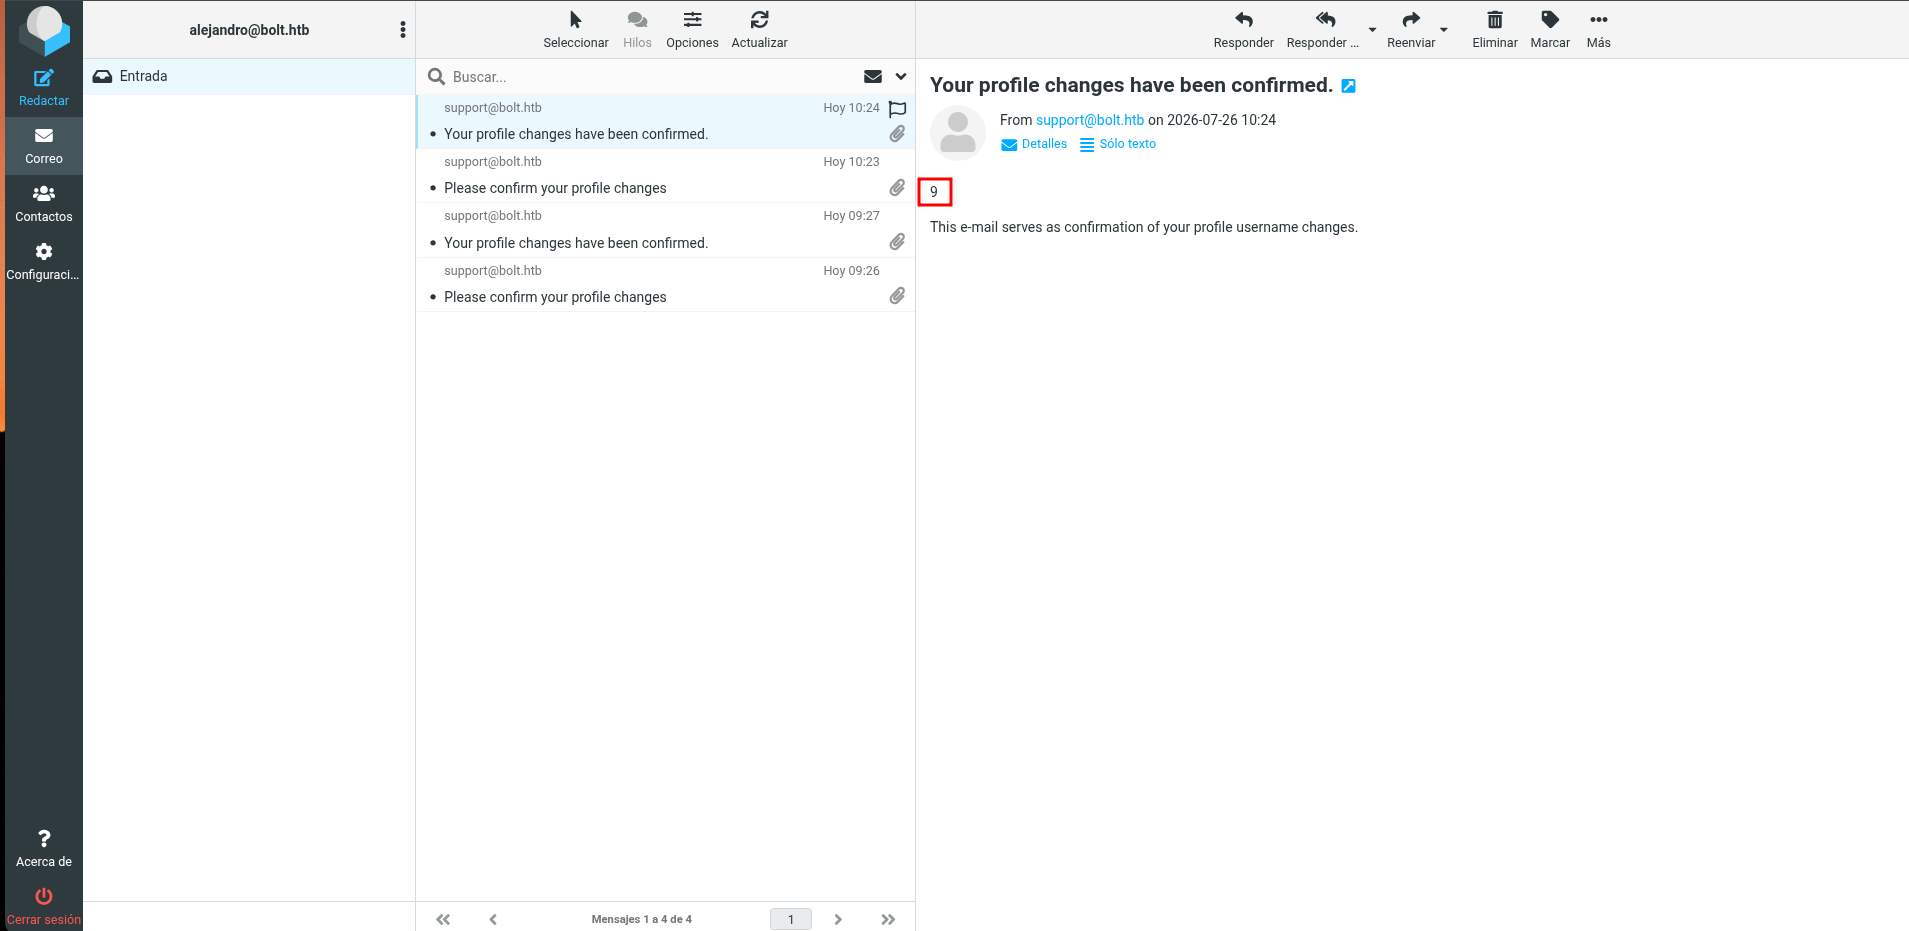The image size is (1909, 931).
Task: Select the Entrada inbox folder
Action: click(249, 76)
